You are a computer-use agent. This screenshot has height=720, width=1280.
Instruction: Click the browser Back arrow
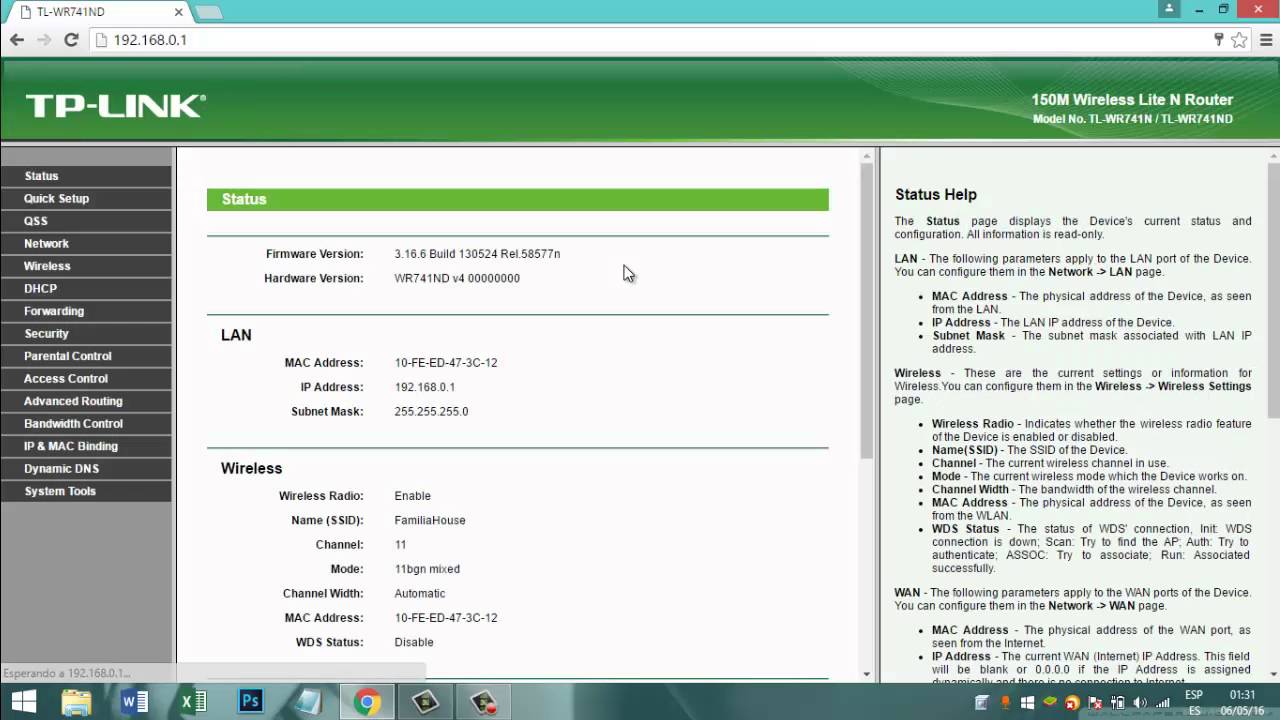[x=17, y=40]
